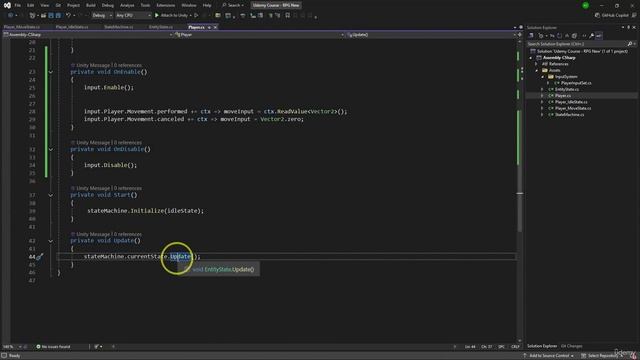
Task: Click Start Without Debugging play outline icon
Action: [196, 16]
